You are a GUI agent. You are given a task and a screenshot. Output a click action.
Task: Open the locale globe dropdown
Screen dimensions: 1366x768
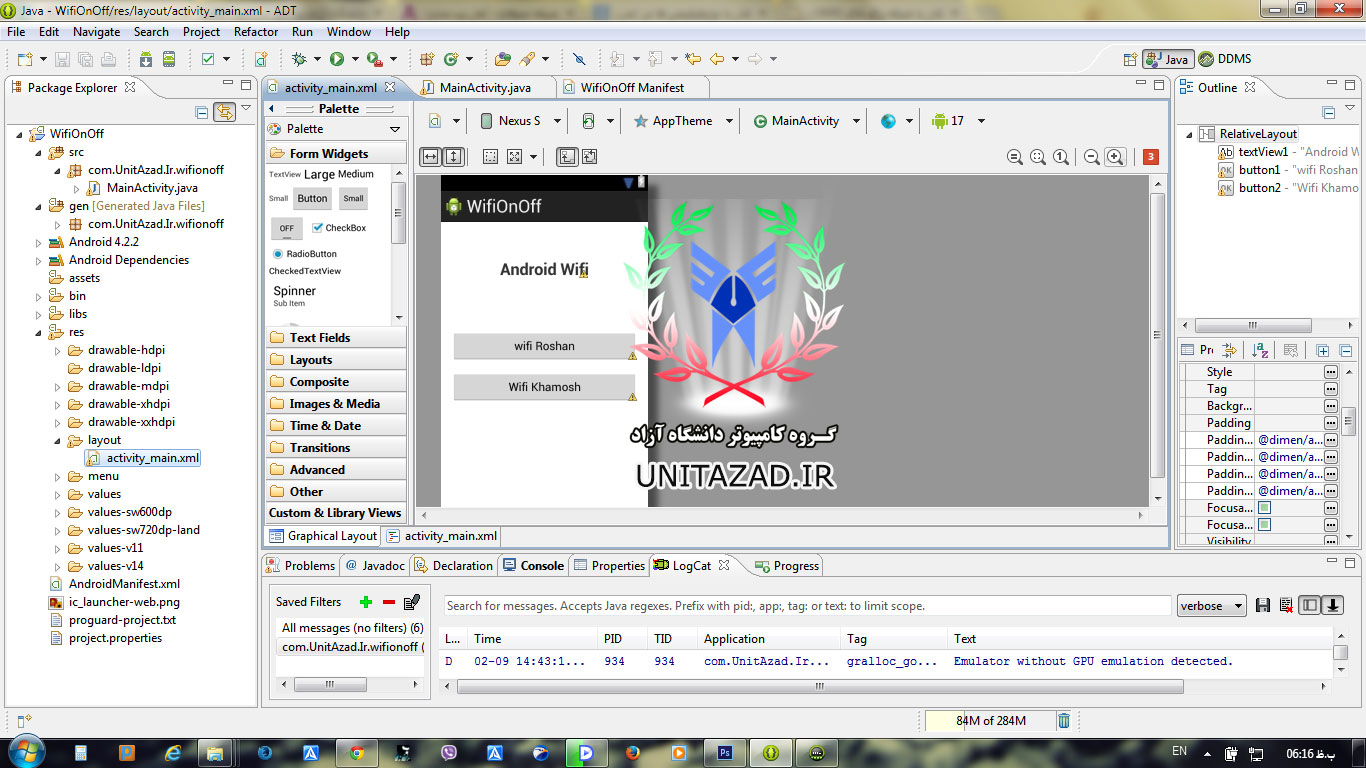tap(909, 121)
